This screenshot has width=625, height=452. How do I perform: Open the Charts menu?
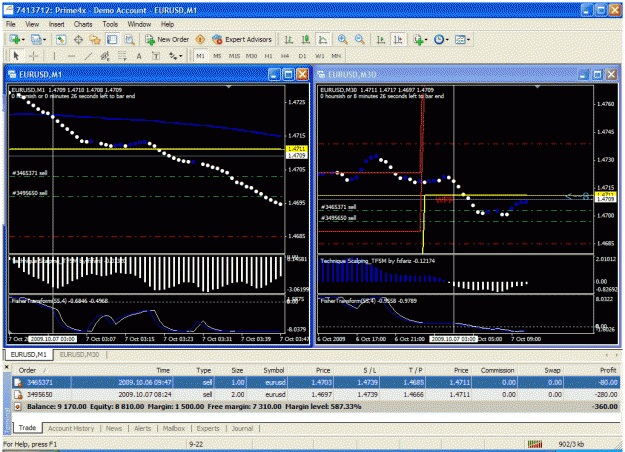coord(83,24)
